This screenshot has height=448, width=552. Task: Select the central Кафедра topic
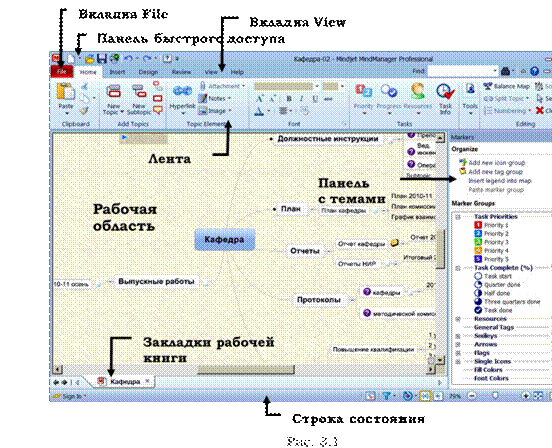coord(225,239)
